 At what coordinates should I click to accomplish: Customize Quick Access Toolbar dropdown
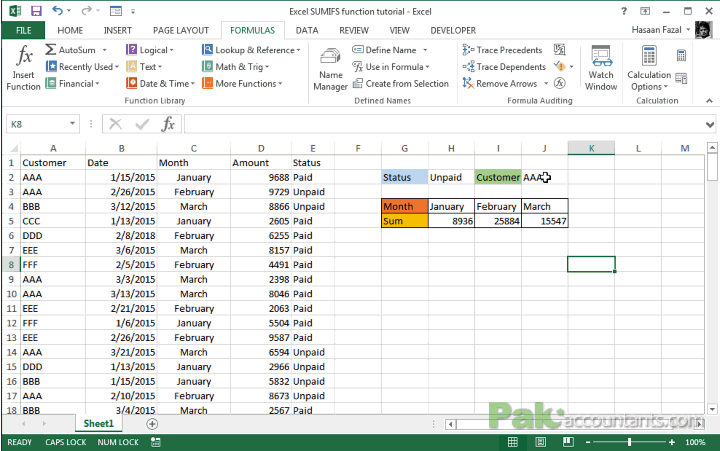pyautogui.click(x=133, y=11)
